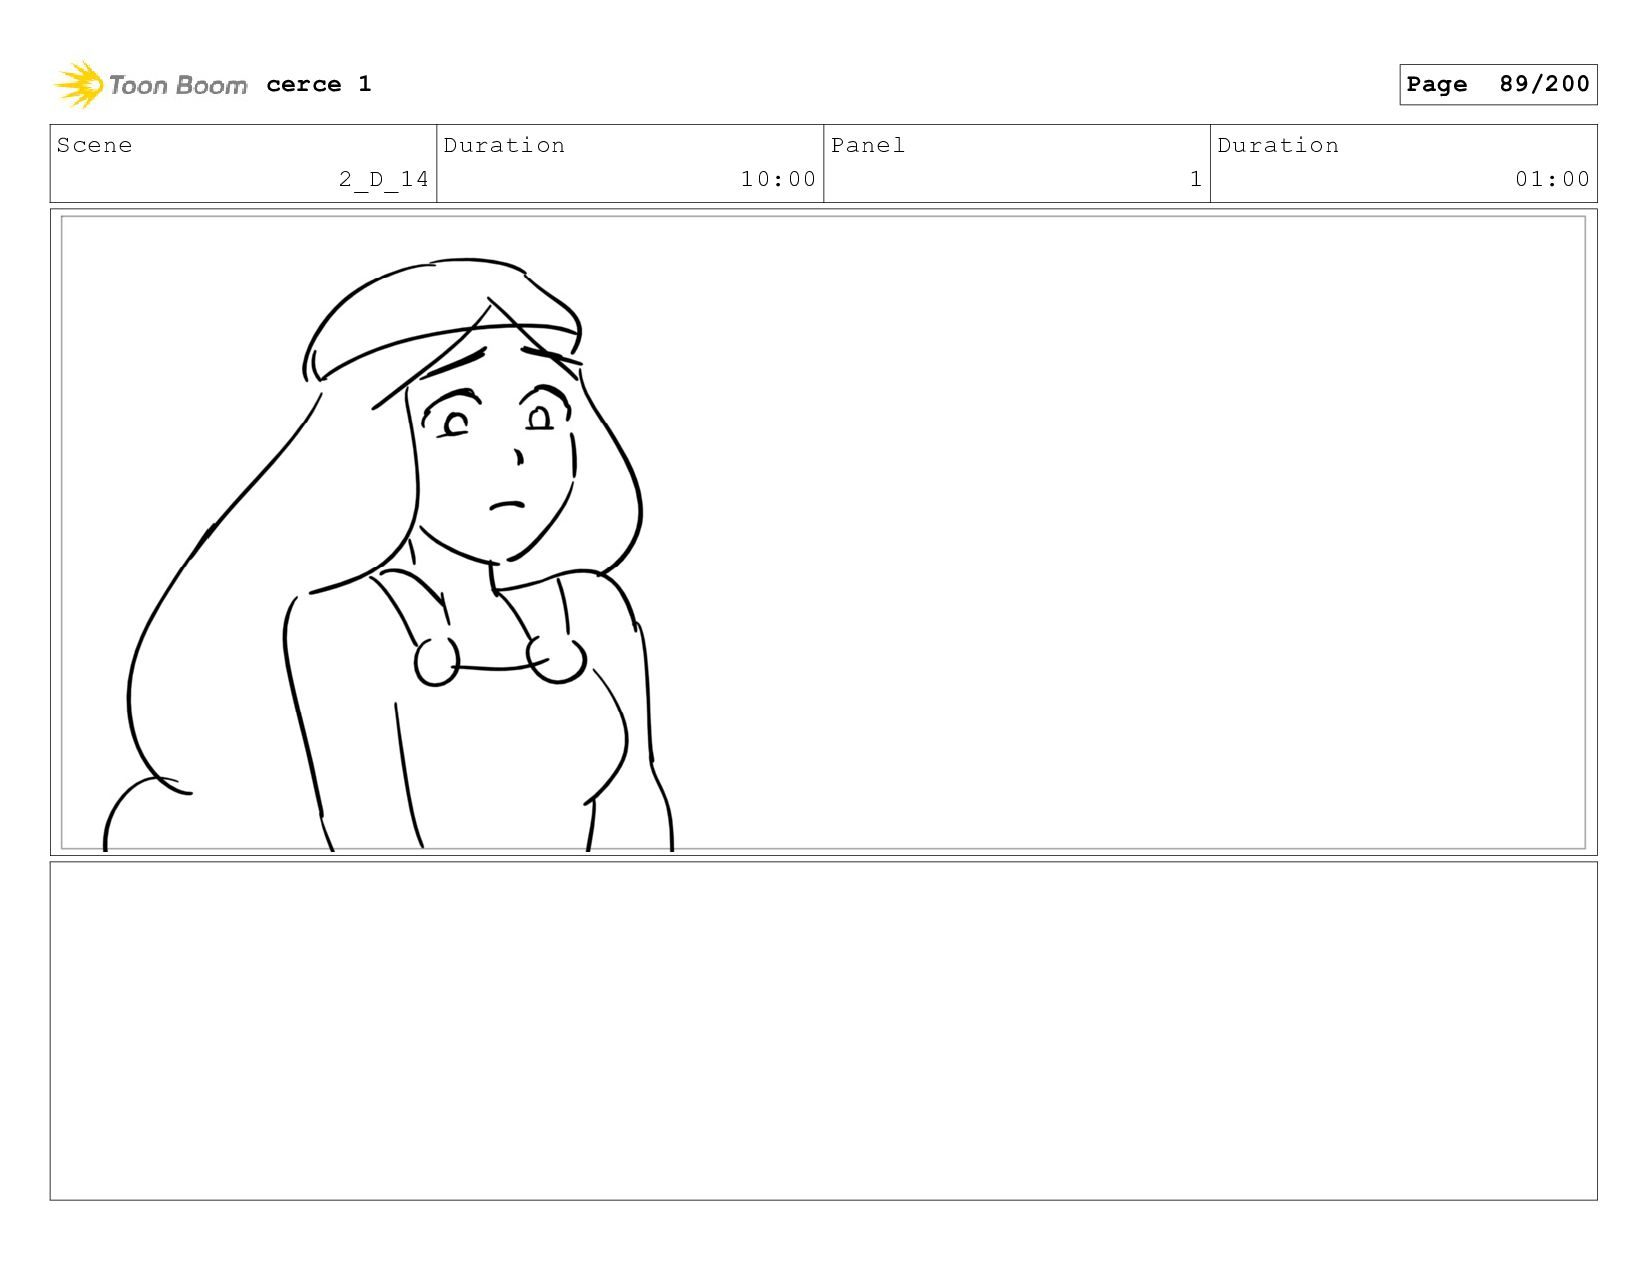The width and height of the screenshot is (1650, 1275).
Task: Click the "Page 89/200" indicator
Action: (x=1498, y=84)
